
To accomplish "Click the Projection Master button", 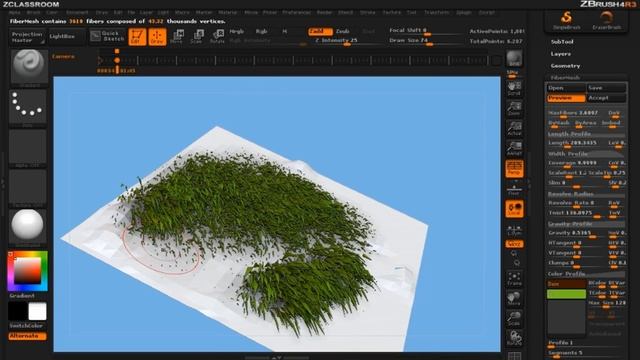I will point(27,37).
